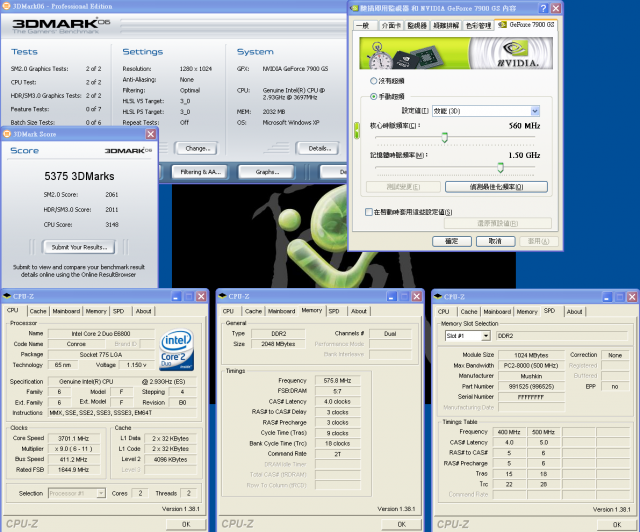Click the Rated FSB value 1644.9 MHz
640x532 pixels.
(x=73, y=470)
